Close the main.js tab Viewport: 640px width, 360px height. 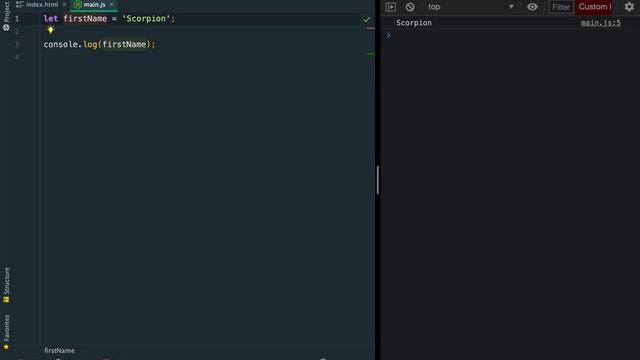111,4
